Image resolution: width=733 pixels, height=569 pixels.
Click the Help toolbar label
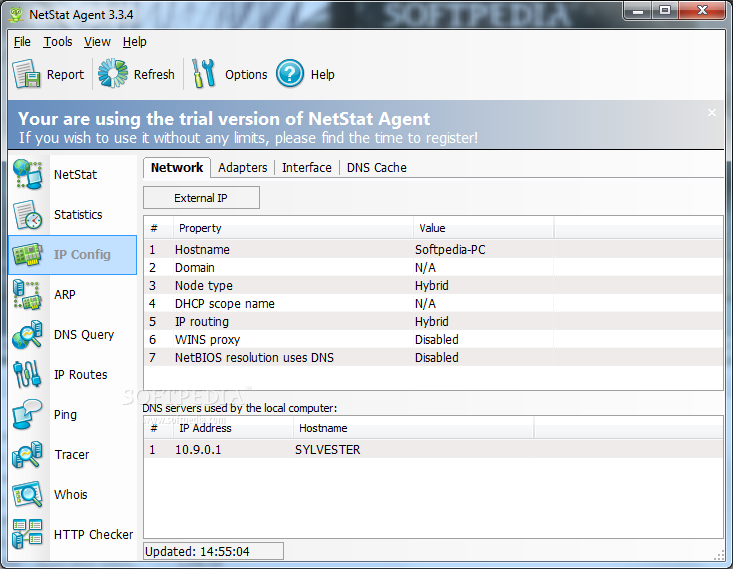click(x=323, y=75)
